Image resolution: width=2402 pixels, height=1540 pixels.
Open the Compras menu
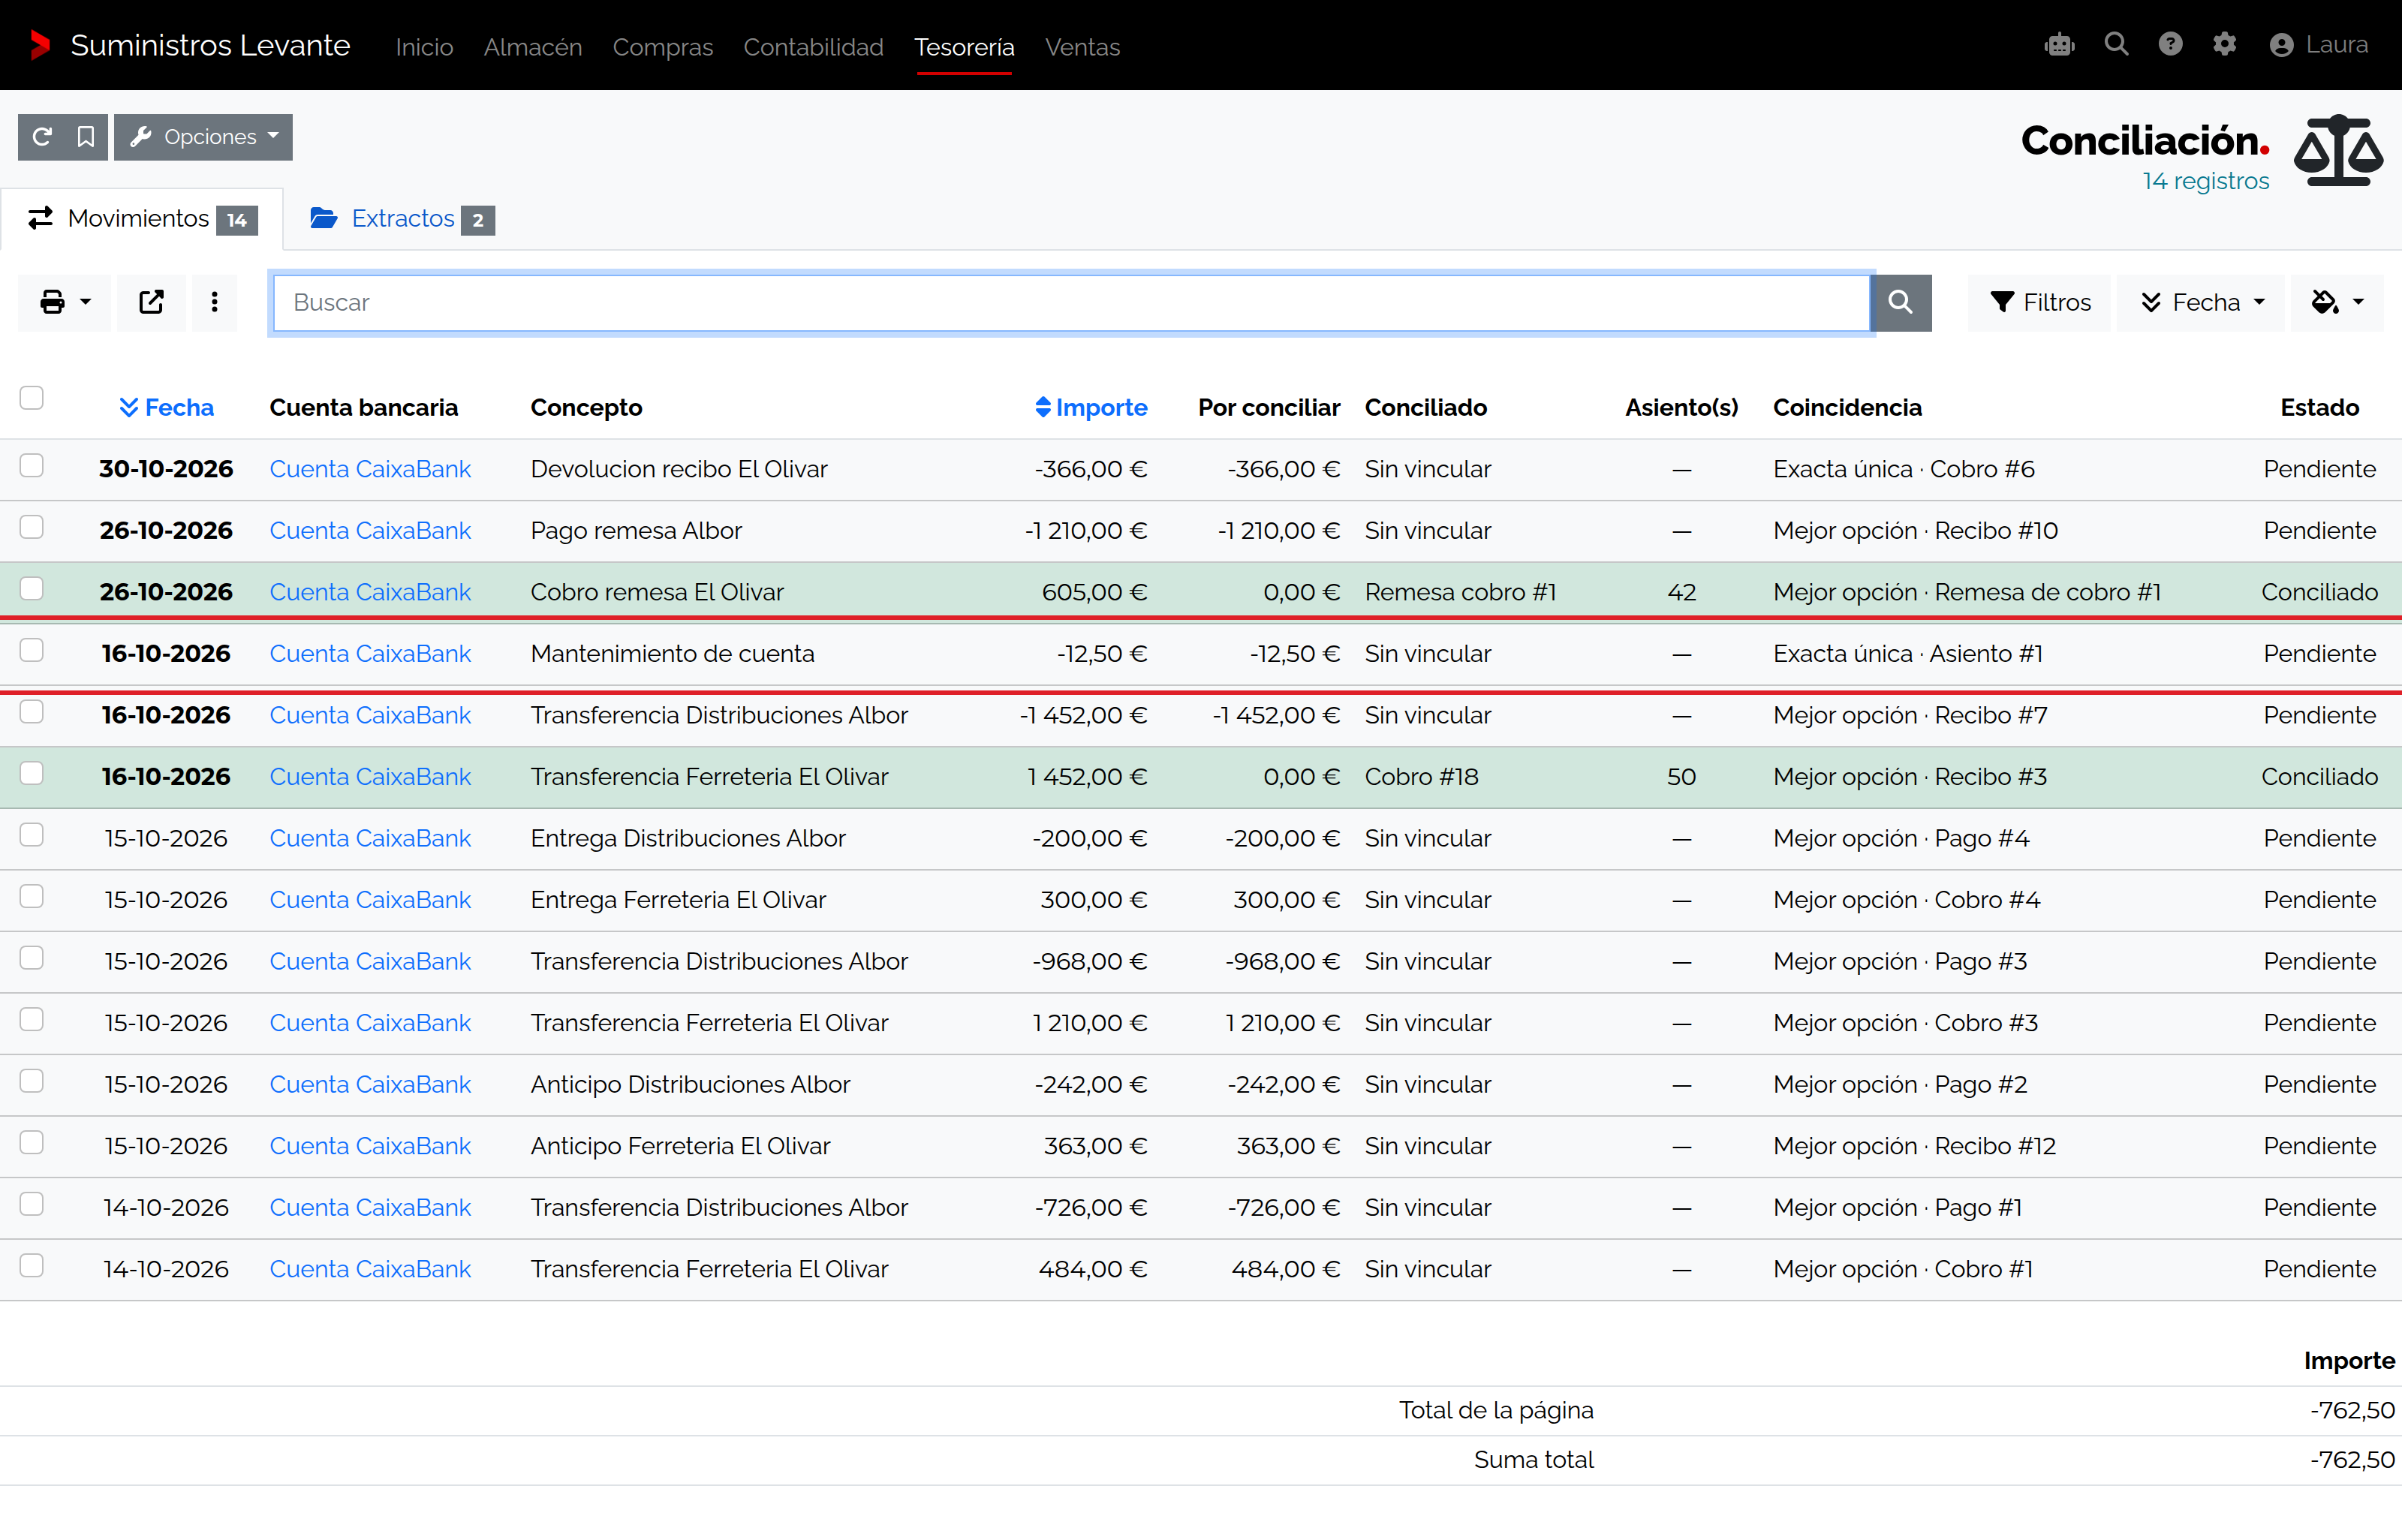[x=662, y=47]
